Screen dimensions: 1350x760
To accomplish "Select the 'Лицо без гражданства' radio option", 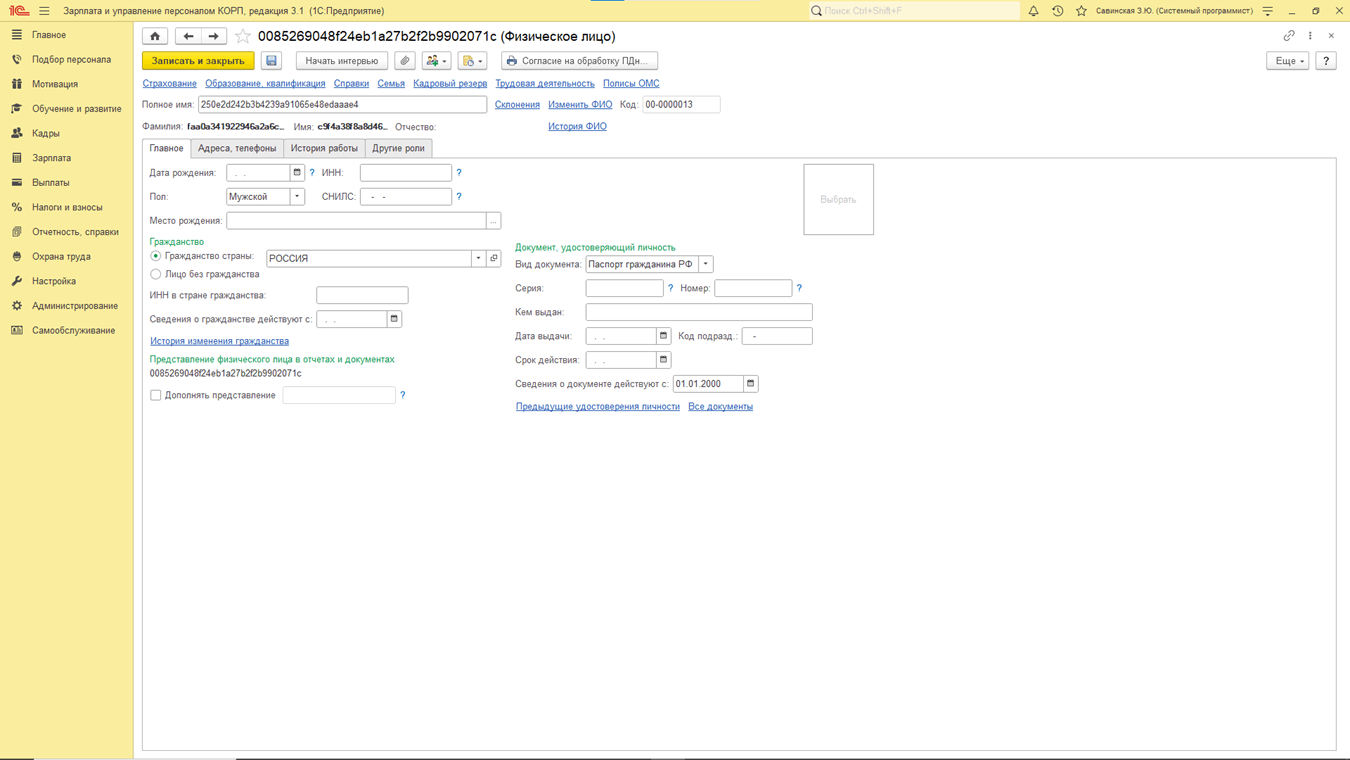I will point(156,274).
